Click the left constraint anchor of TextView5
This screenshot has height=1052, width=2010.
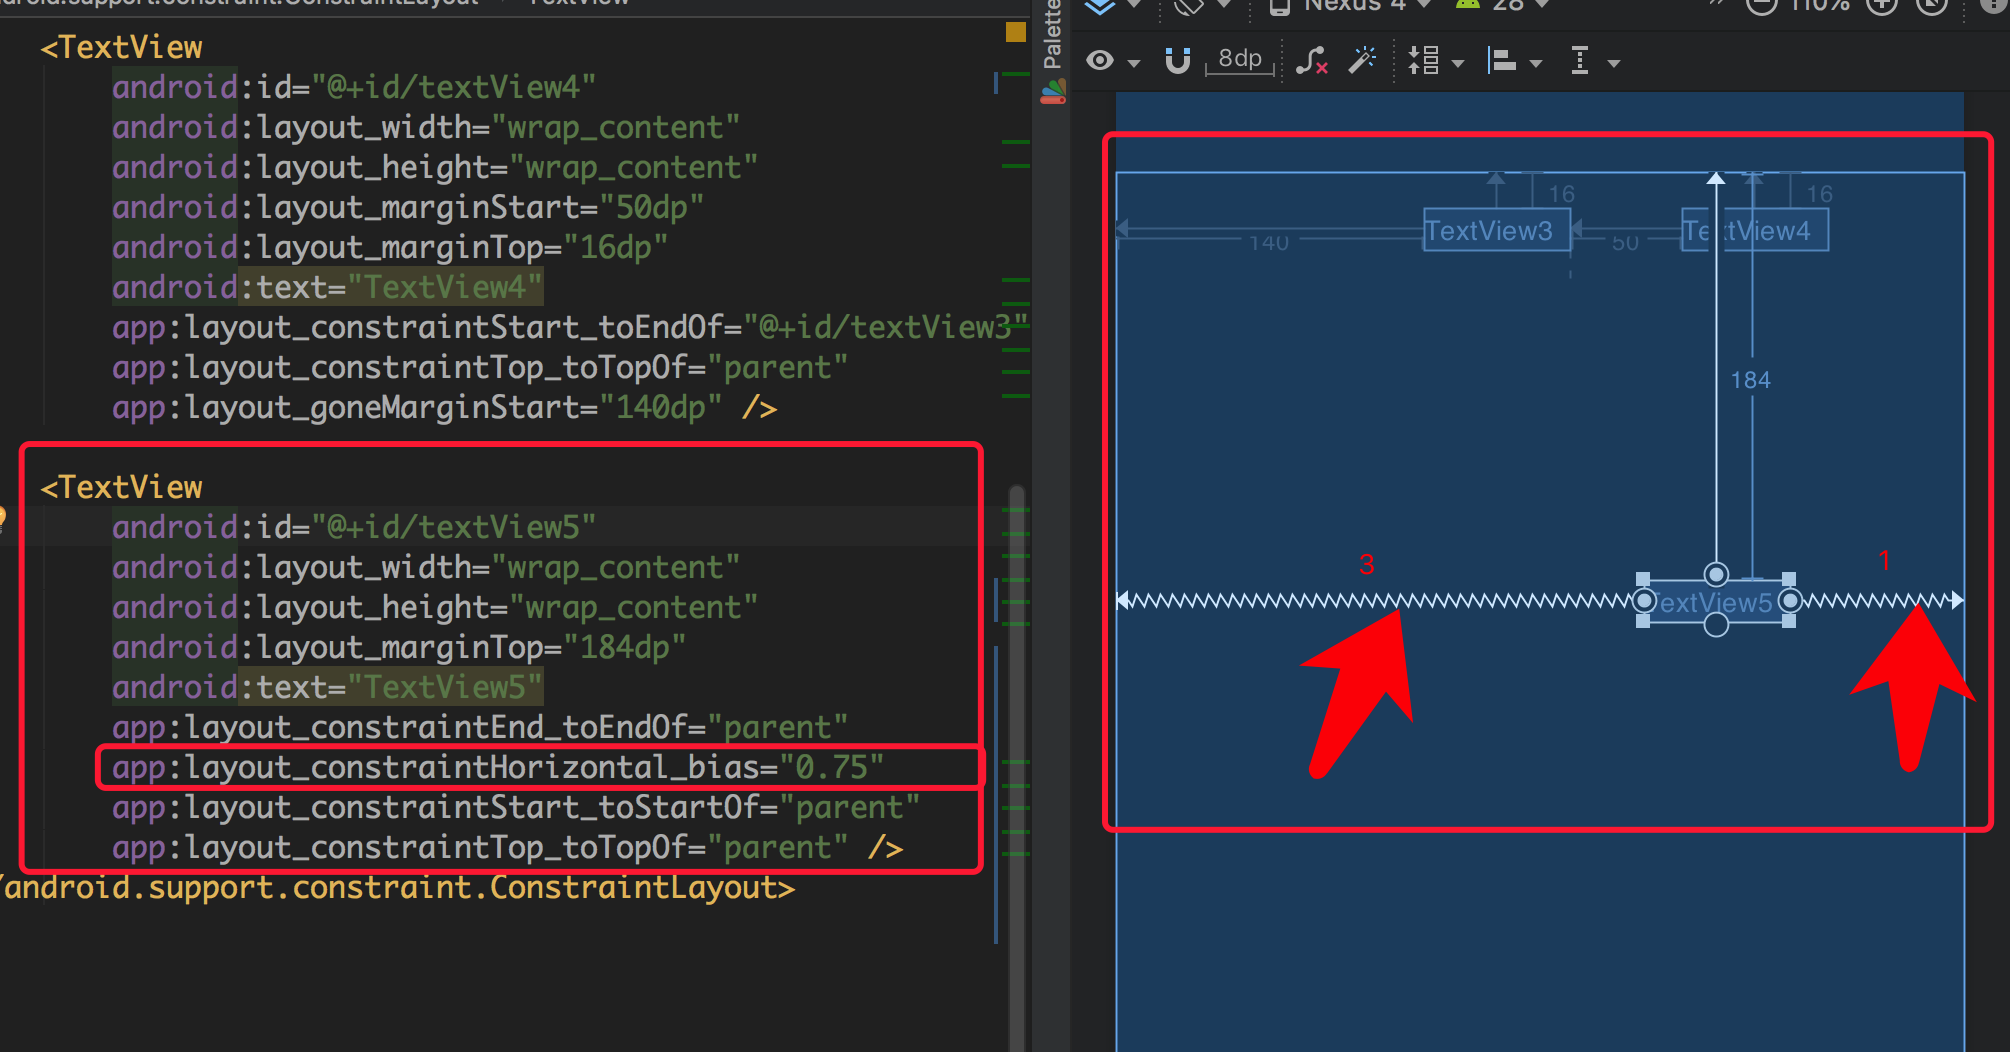(x=1643, y=601)
